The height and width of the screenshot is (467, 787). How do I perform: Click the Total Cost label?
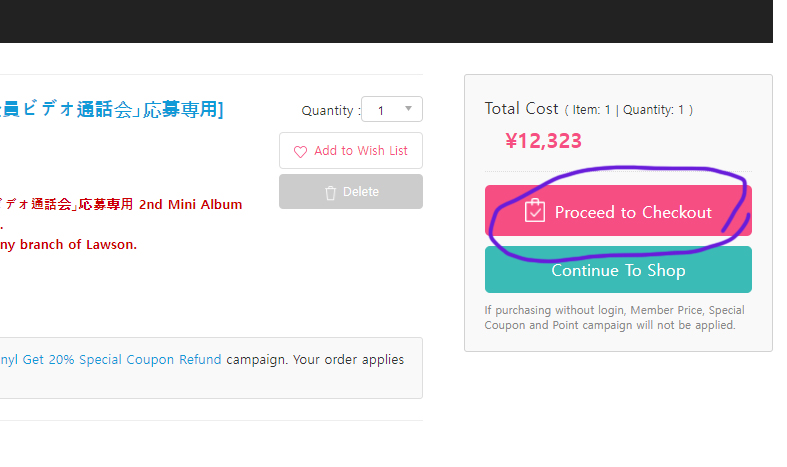point(521,108)
